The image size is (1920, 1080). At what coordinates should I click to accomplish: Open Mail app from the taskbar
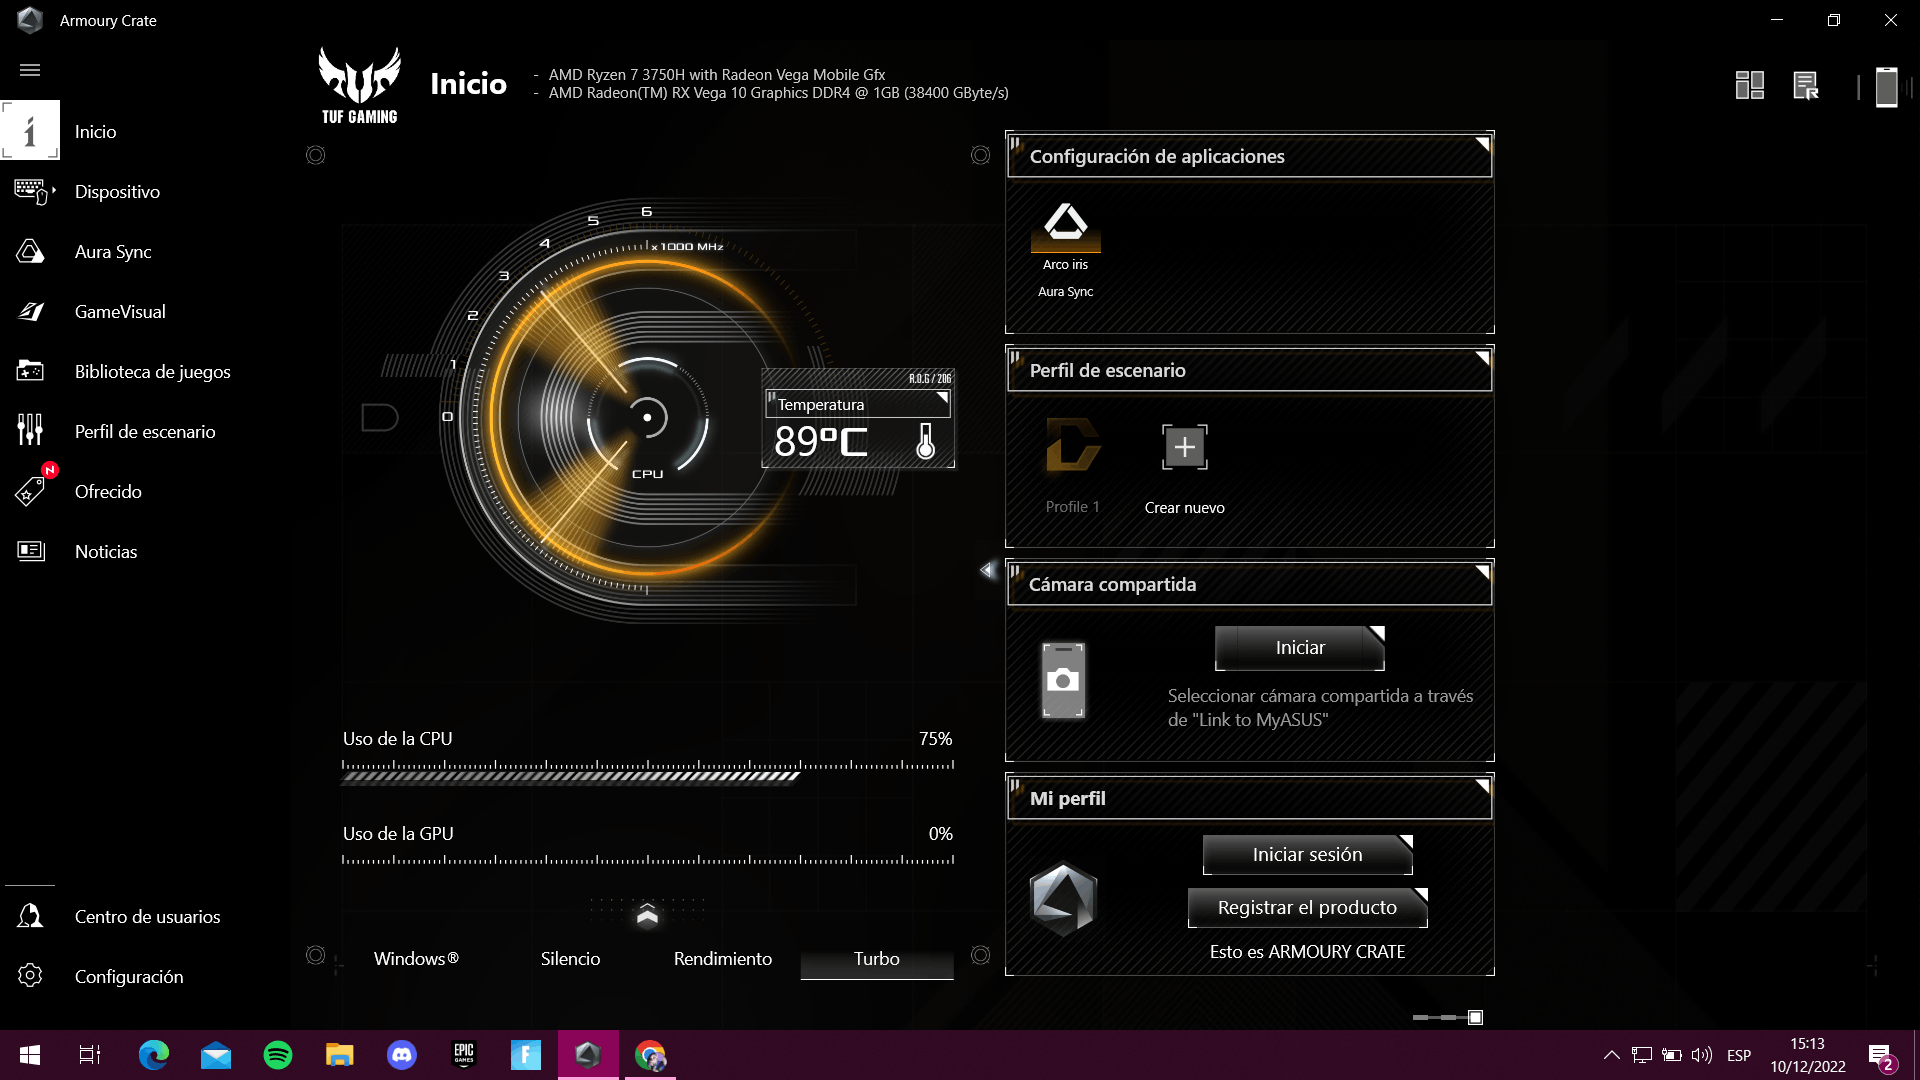click(x=216, y=1055)
